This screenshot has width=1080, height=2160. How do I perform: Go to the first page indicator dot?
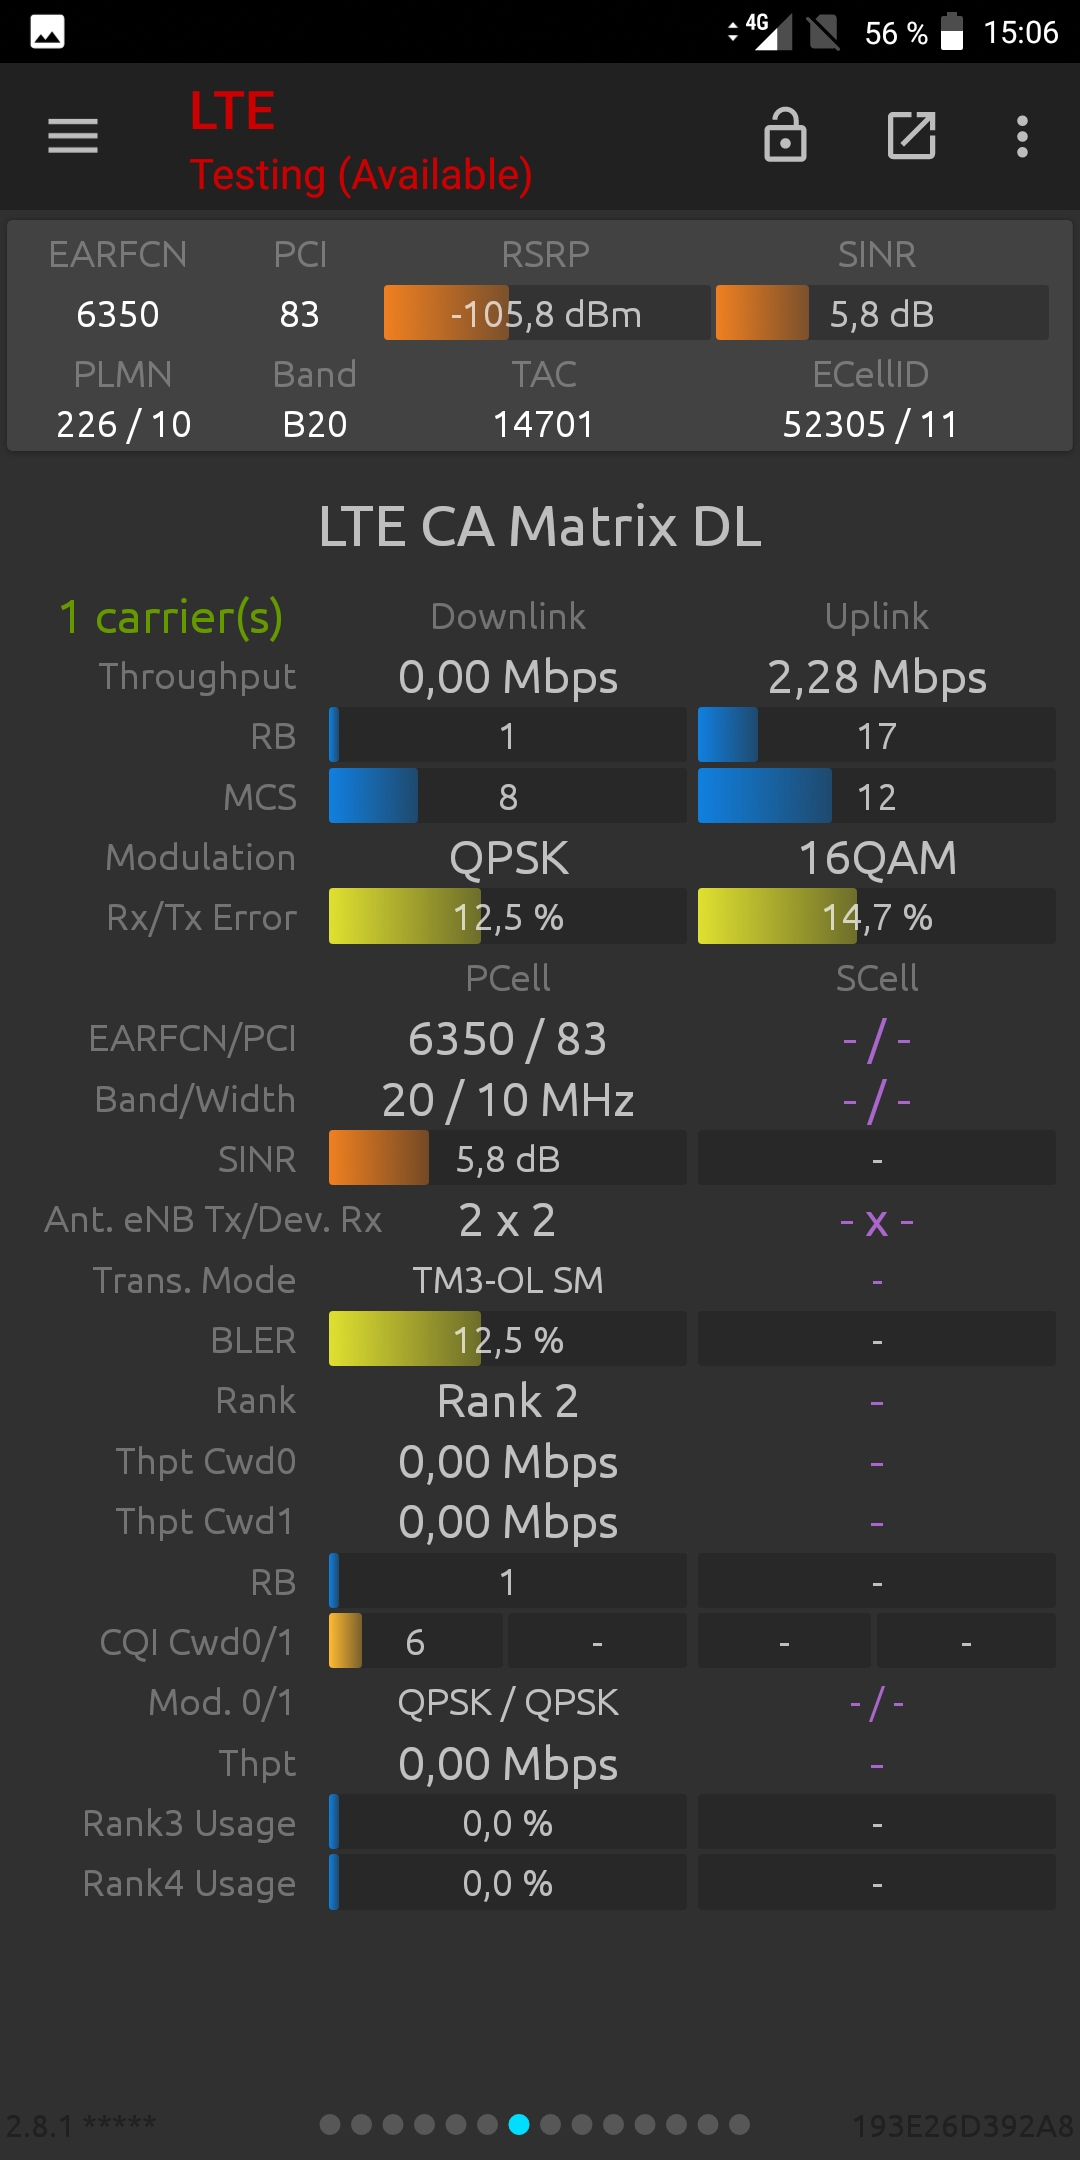point(330,2124)
